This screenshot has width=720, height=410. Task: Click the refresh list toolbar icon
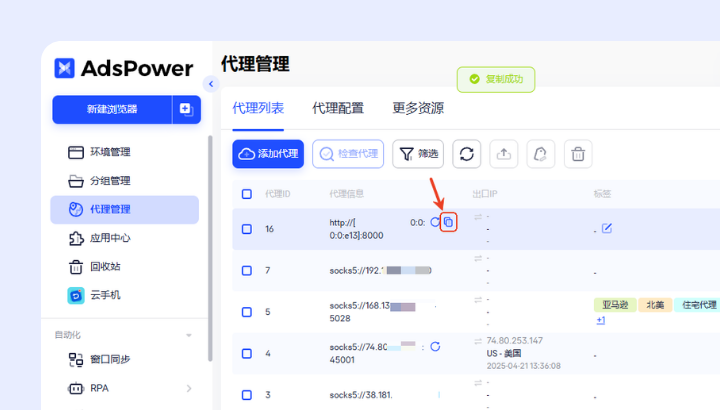coord(467,154)
